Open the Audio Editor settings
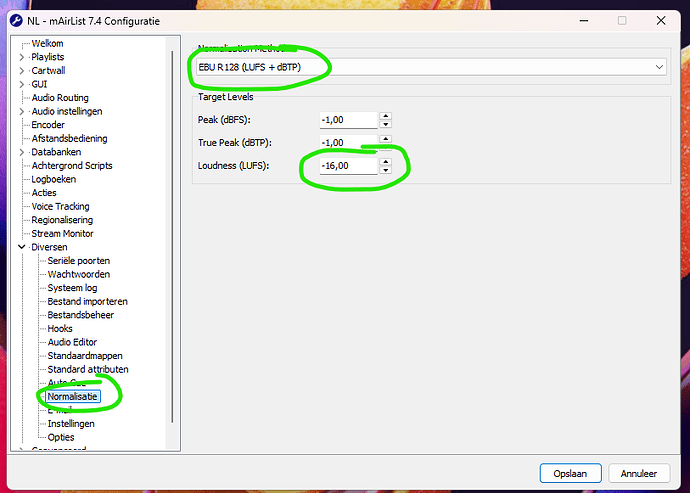This screenshot has height=493, width=690. point(72,342)
